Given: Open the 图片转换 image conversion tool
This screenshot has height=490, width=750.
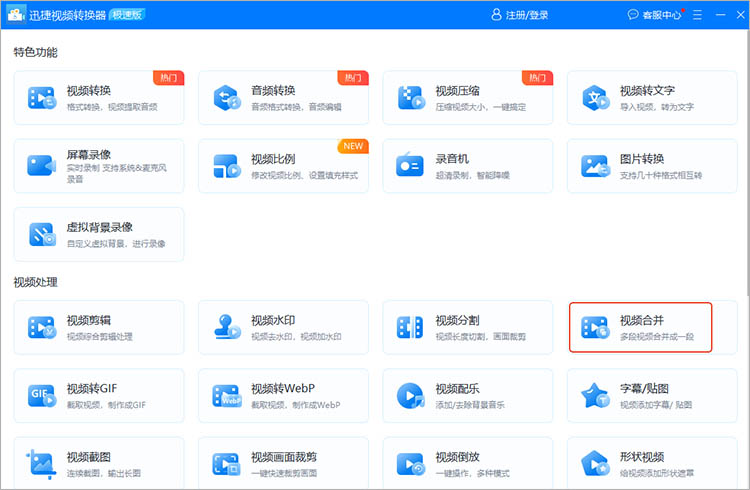Looking at the screenshot, I should tap(651, 165).
